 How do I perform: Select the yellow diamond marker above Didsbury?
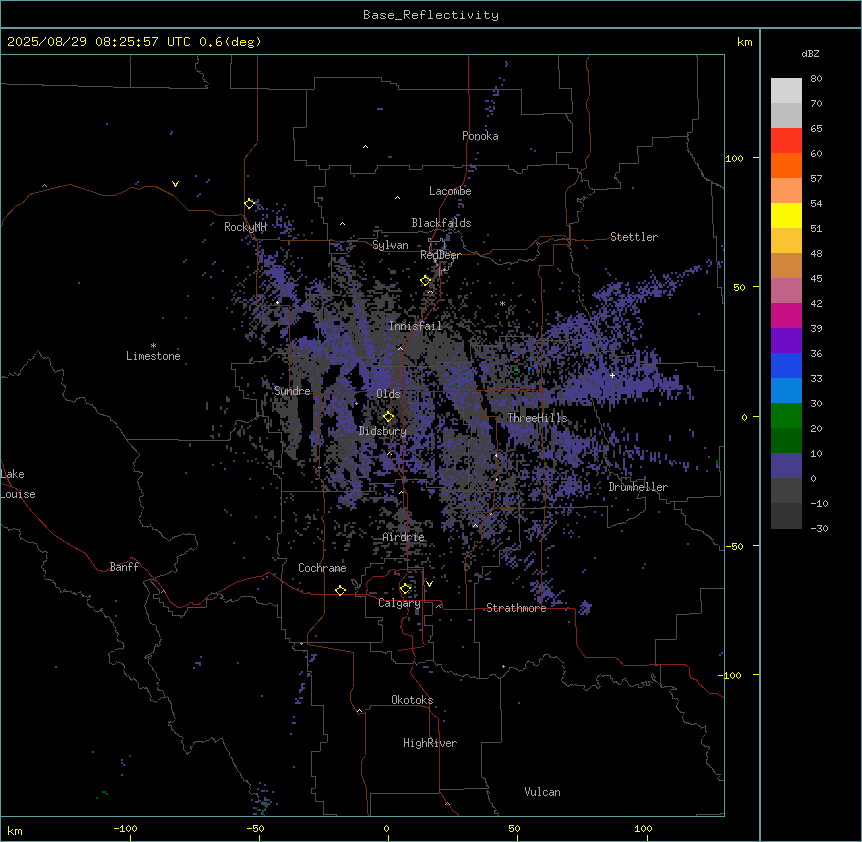pos(389,417)
